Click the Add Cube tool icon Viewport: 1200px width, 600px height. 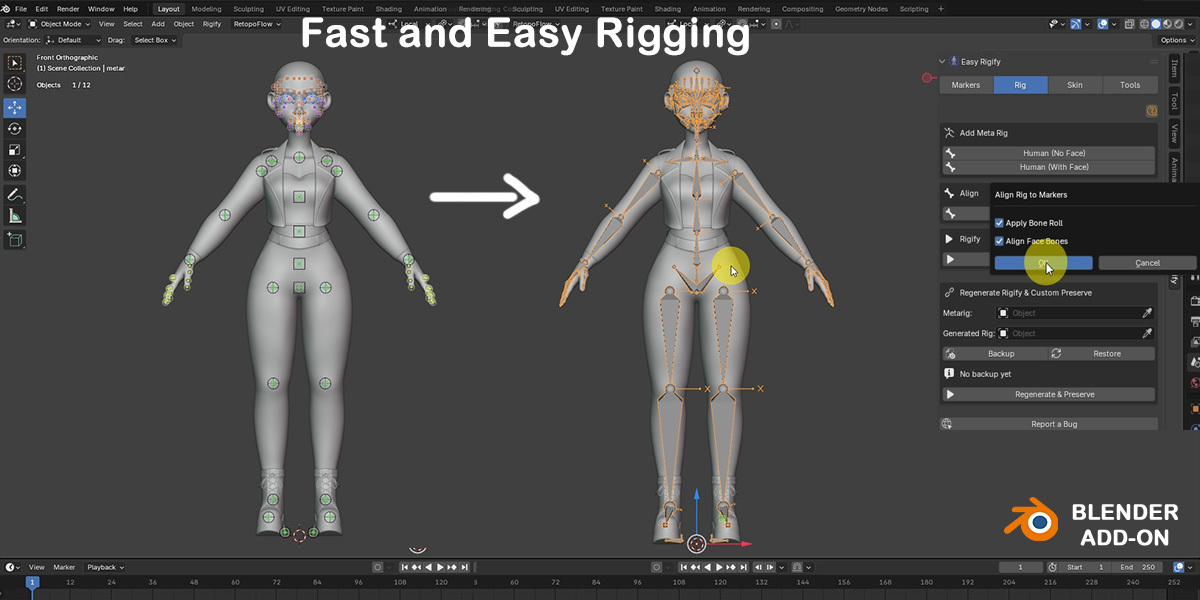[x=15, y=240]
